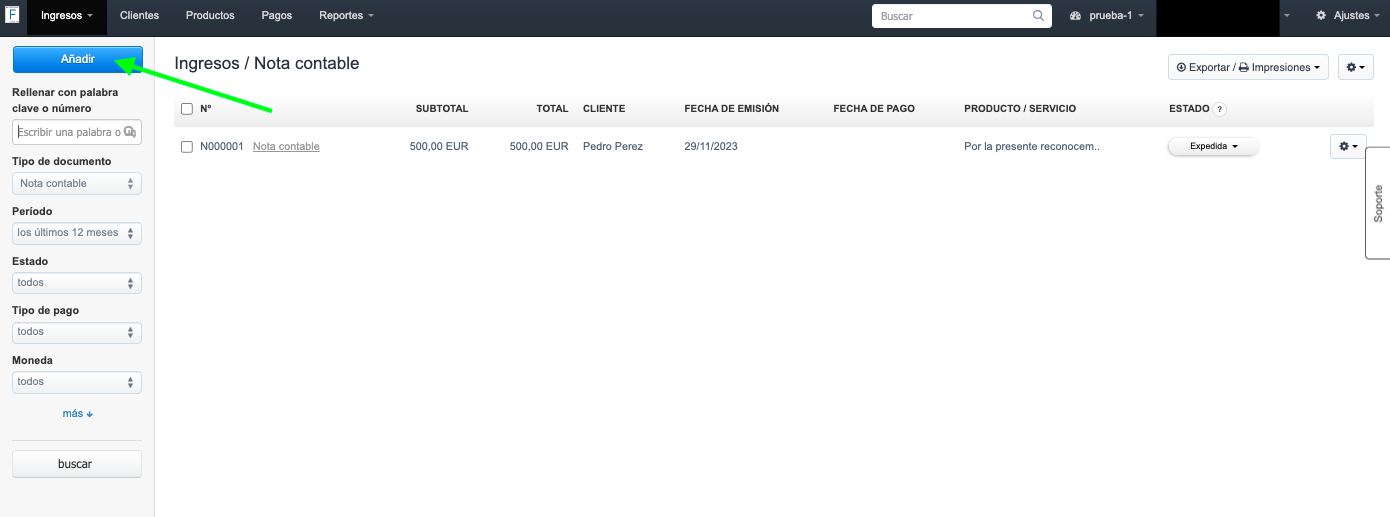Screen dimensions: 1390x517
Task: Click the FECHA DE PAGO column header
Action: 874,109
